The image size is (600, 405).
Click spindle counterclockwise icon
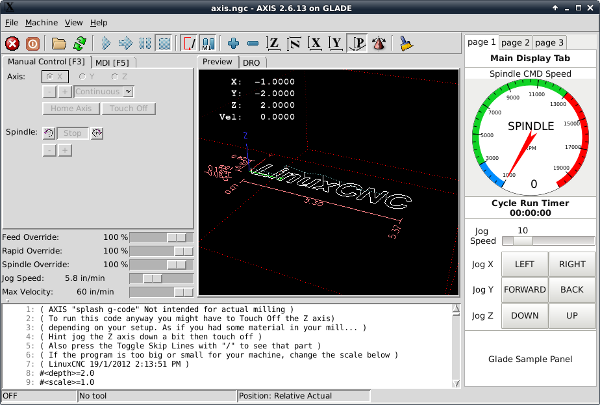[49, 133]
